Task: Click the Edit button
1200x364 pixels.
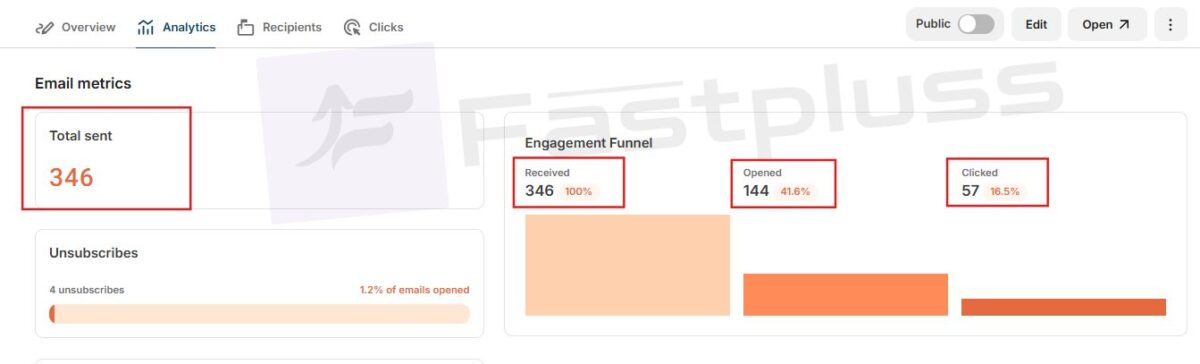Action: pos(1036,25)
